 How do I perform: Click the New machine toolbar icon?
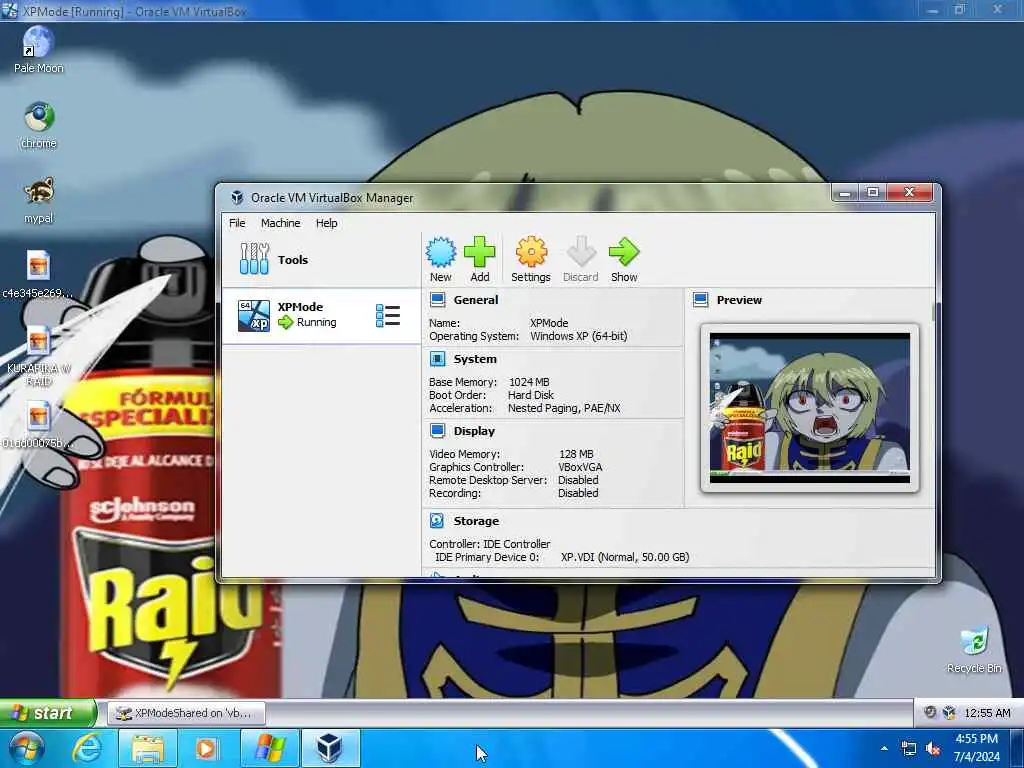pos(441,259)
